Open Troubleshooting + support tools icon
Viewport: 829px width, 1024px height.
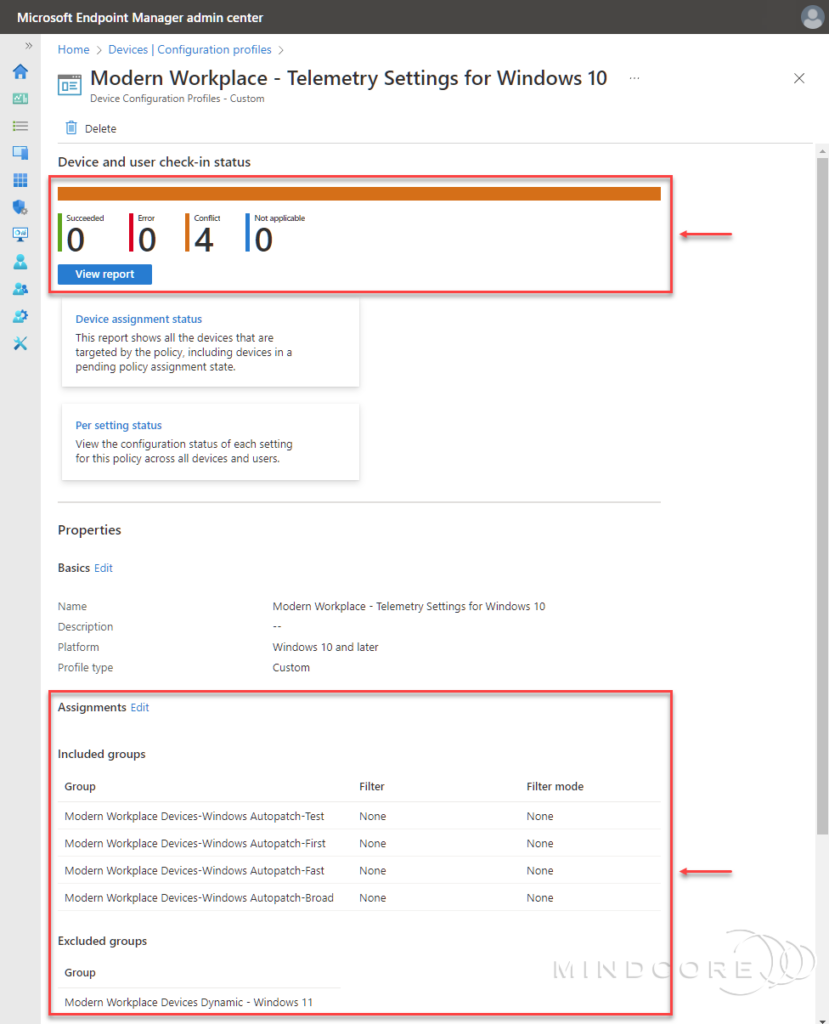point(20,343)
